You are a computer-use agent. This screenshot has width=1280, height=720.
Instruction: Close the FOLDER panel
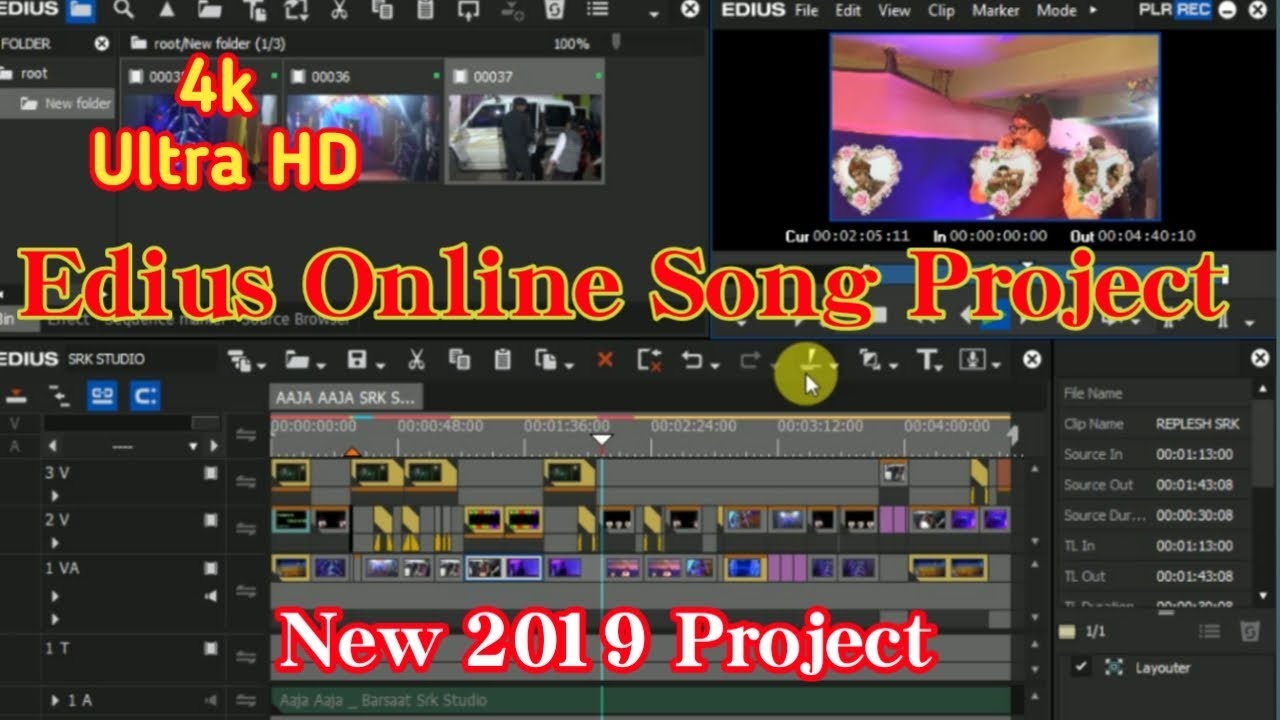[102, 44]
